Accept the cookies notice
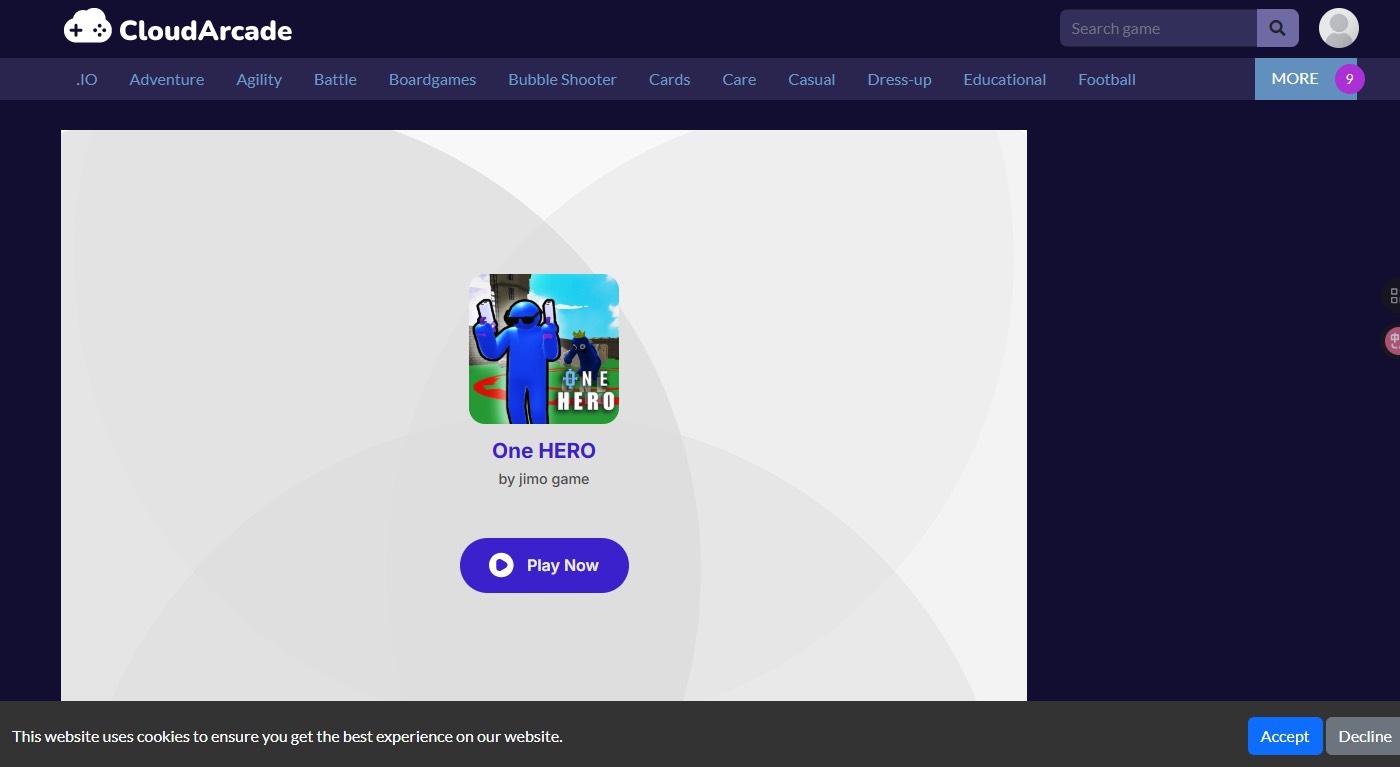The height and width of the screenshot is (767, 1400). point(1284,736)
